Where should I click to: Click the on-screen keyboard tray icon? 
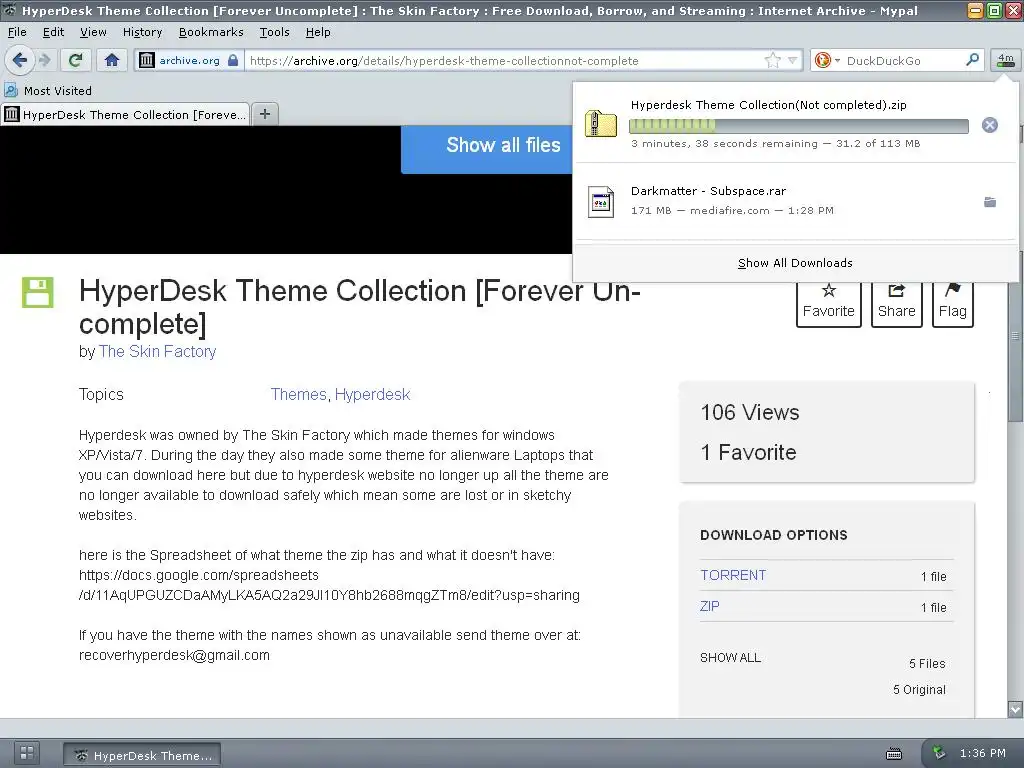tap(894, 754)
